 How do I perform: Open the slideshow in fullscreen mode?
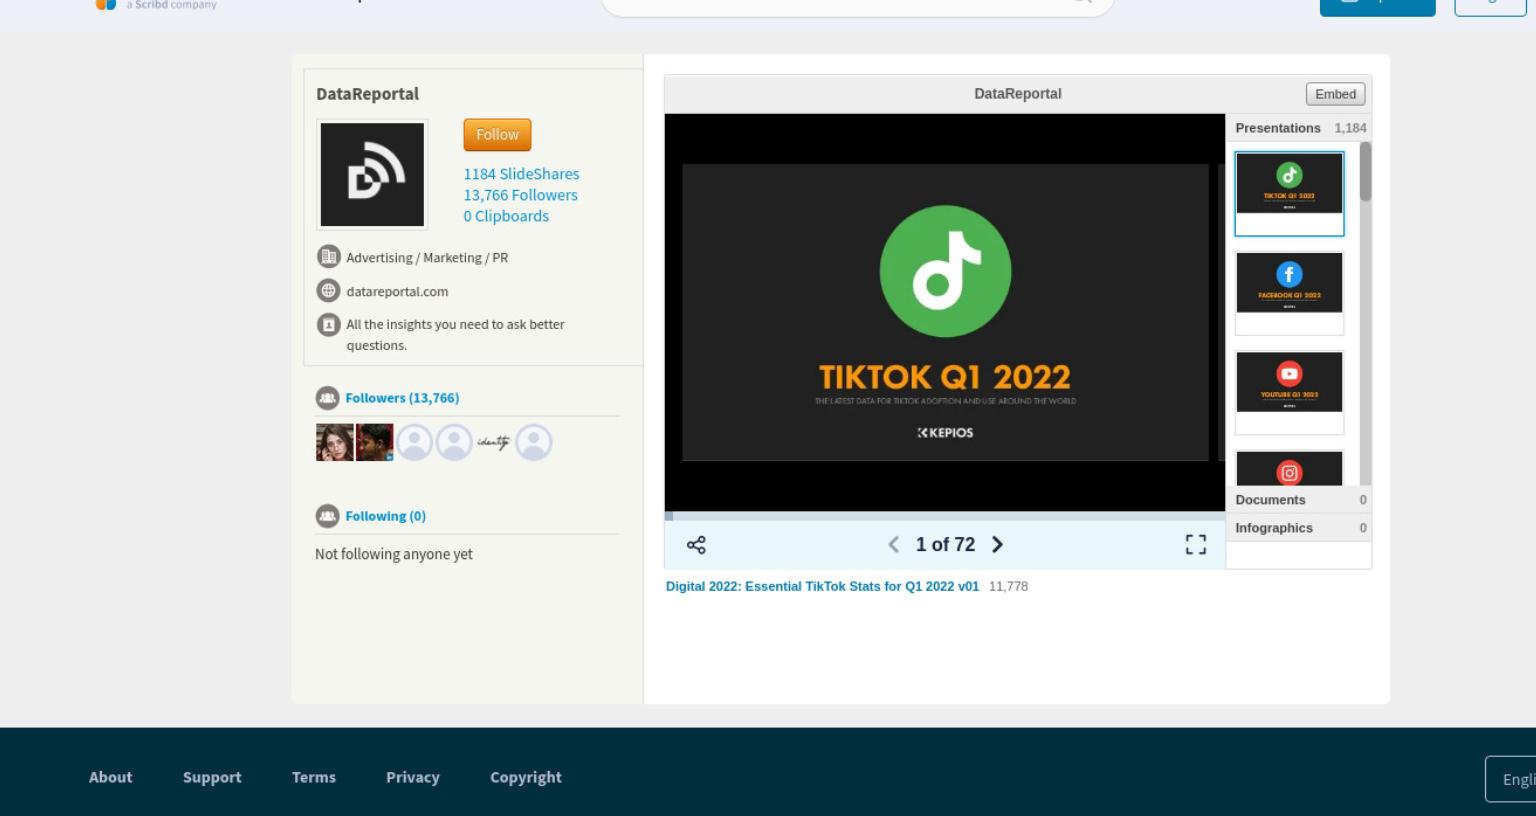1196,545
